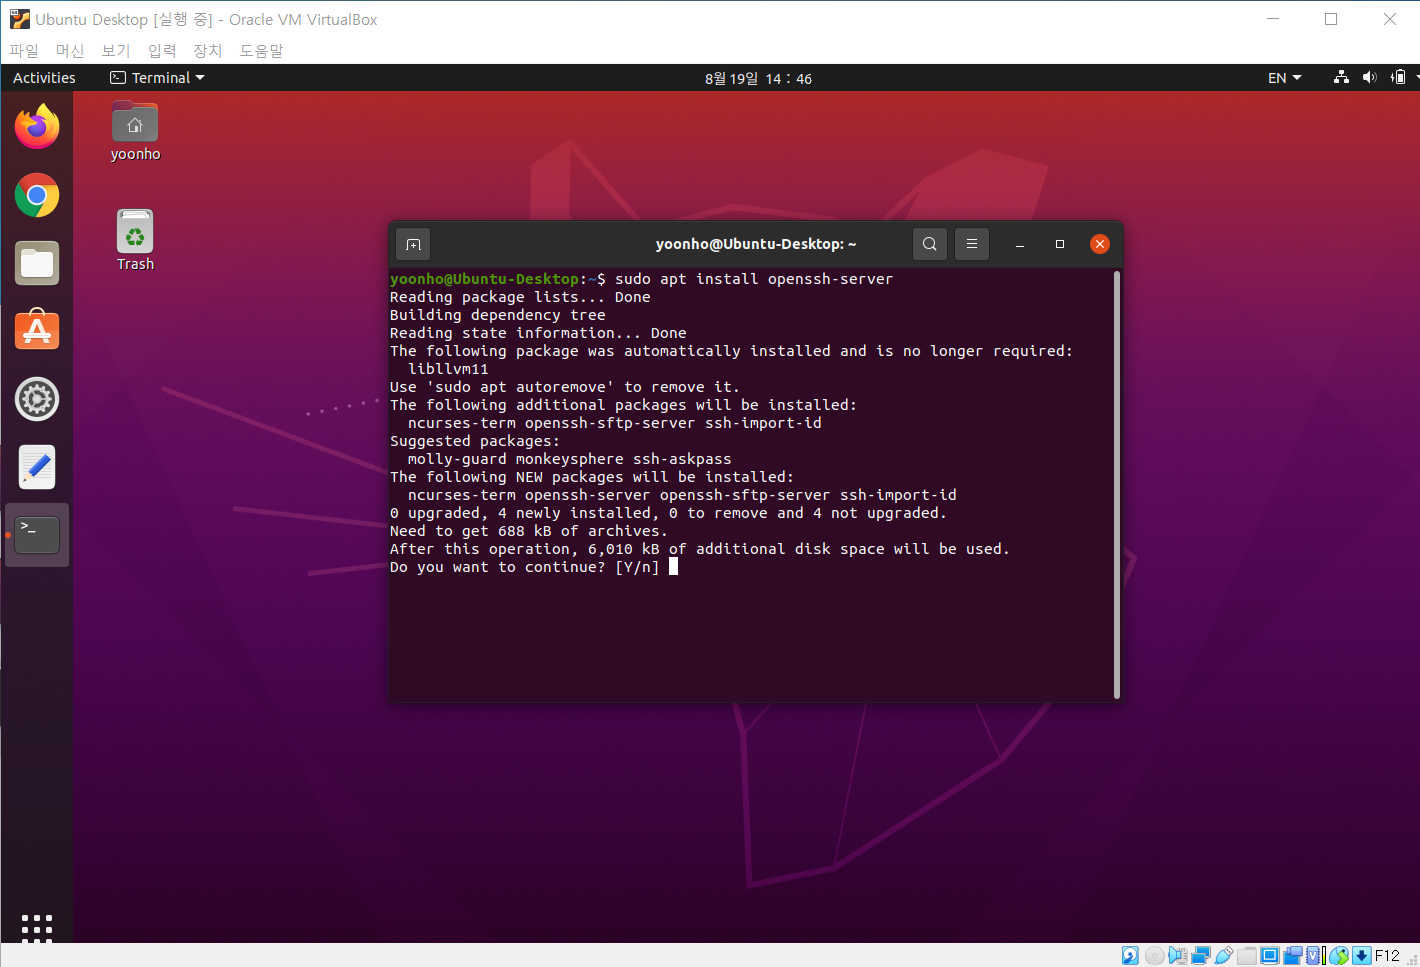This screenshot has height=967, width=1420.
Task: Click VirtualBox display indicator icon
Action: coord(1270,956)
